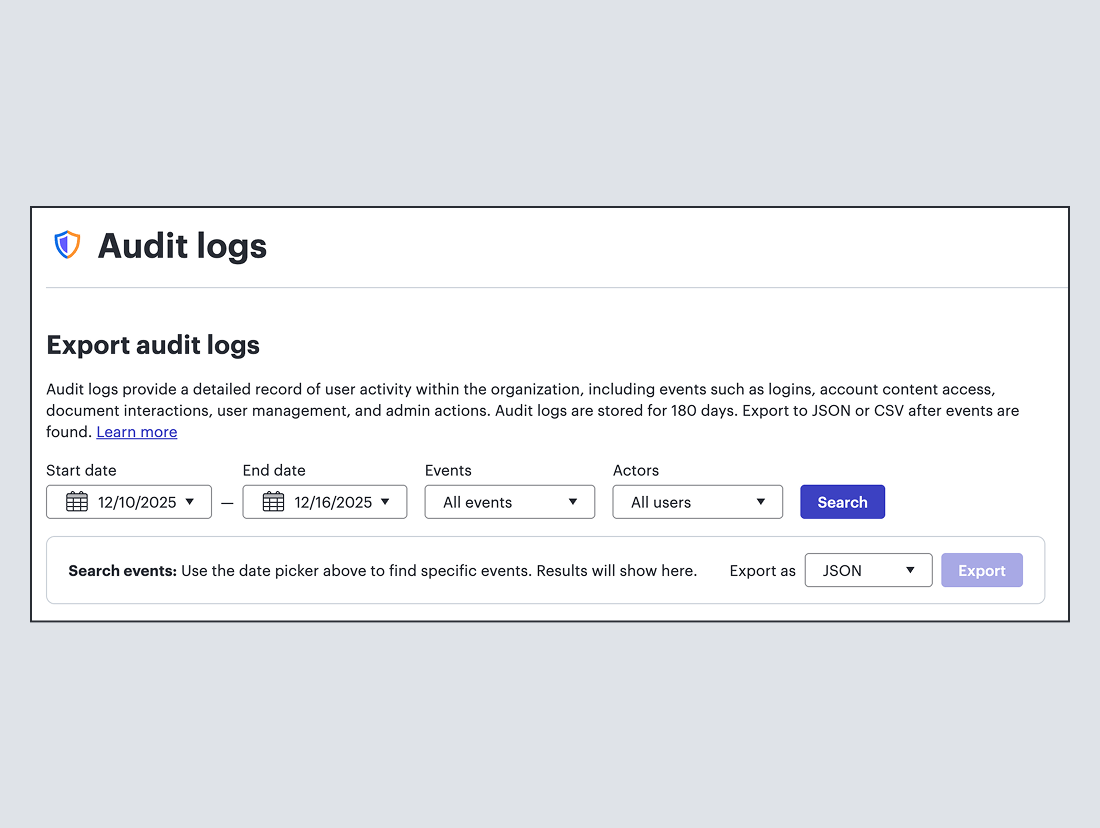Open the JSON export format dropdown
Image resolution: width=1100 pixels, height=828 pixels.
(868, 570)
